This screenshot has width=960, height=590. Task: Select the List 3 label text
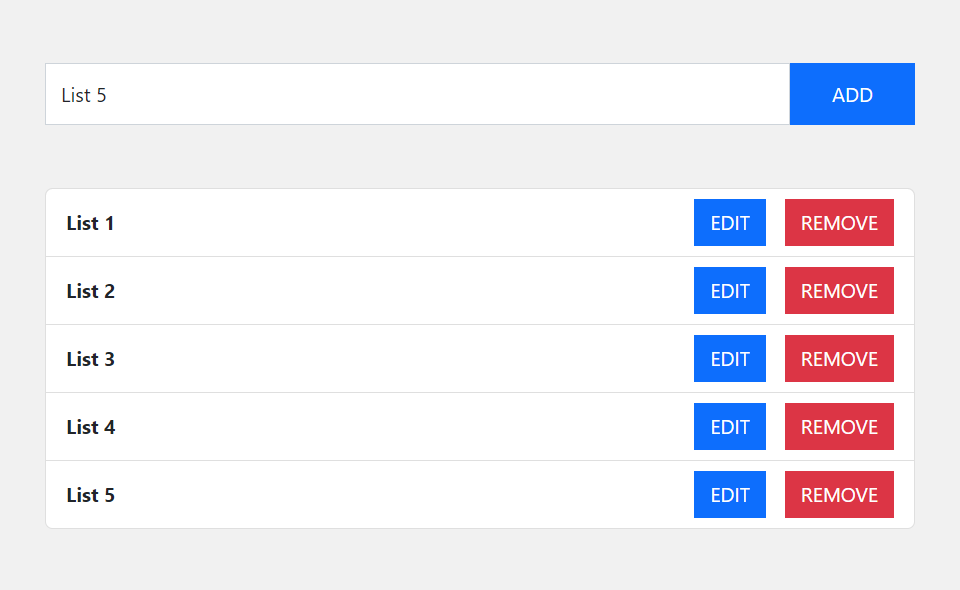pos(90,359)
